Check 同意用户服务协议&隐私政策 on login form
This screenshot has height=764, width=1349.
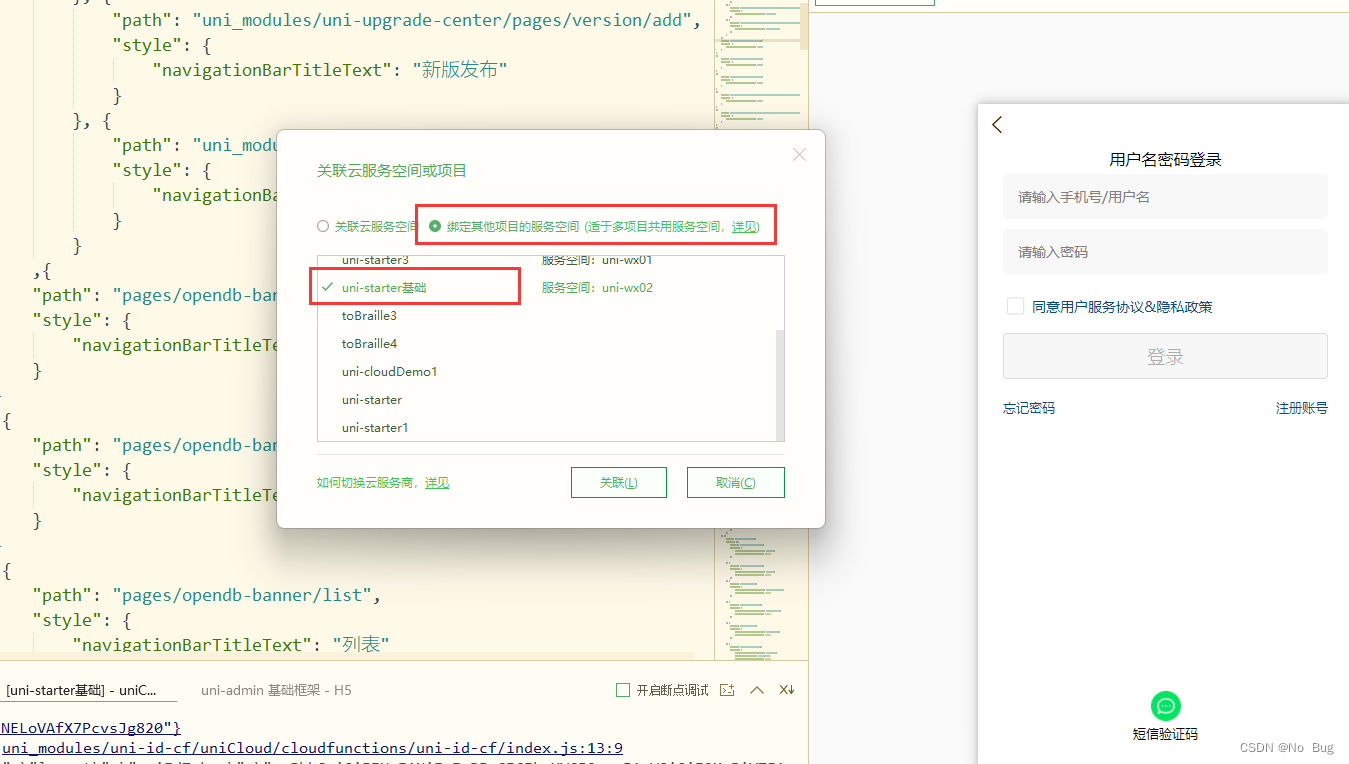pyautogui.click(x=1015, y=306)
